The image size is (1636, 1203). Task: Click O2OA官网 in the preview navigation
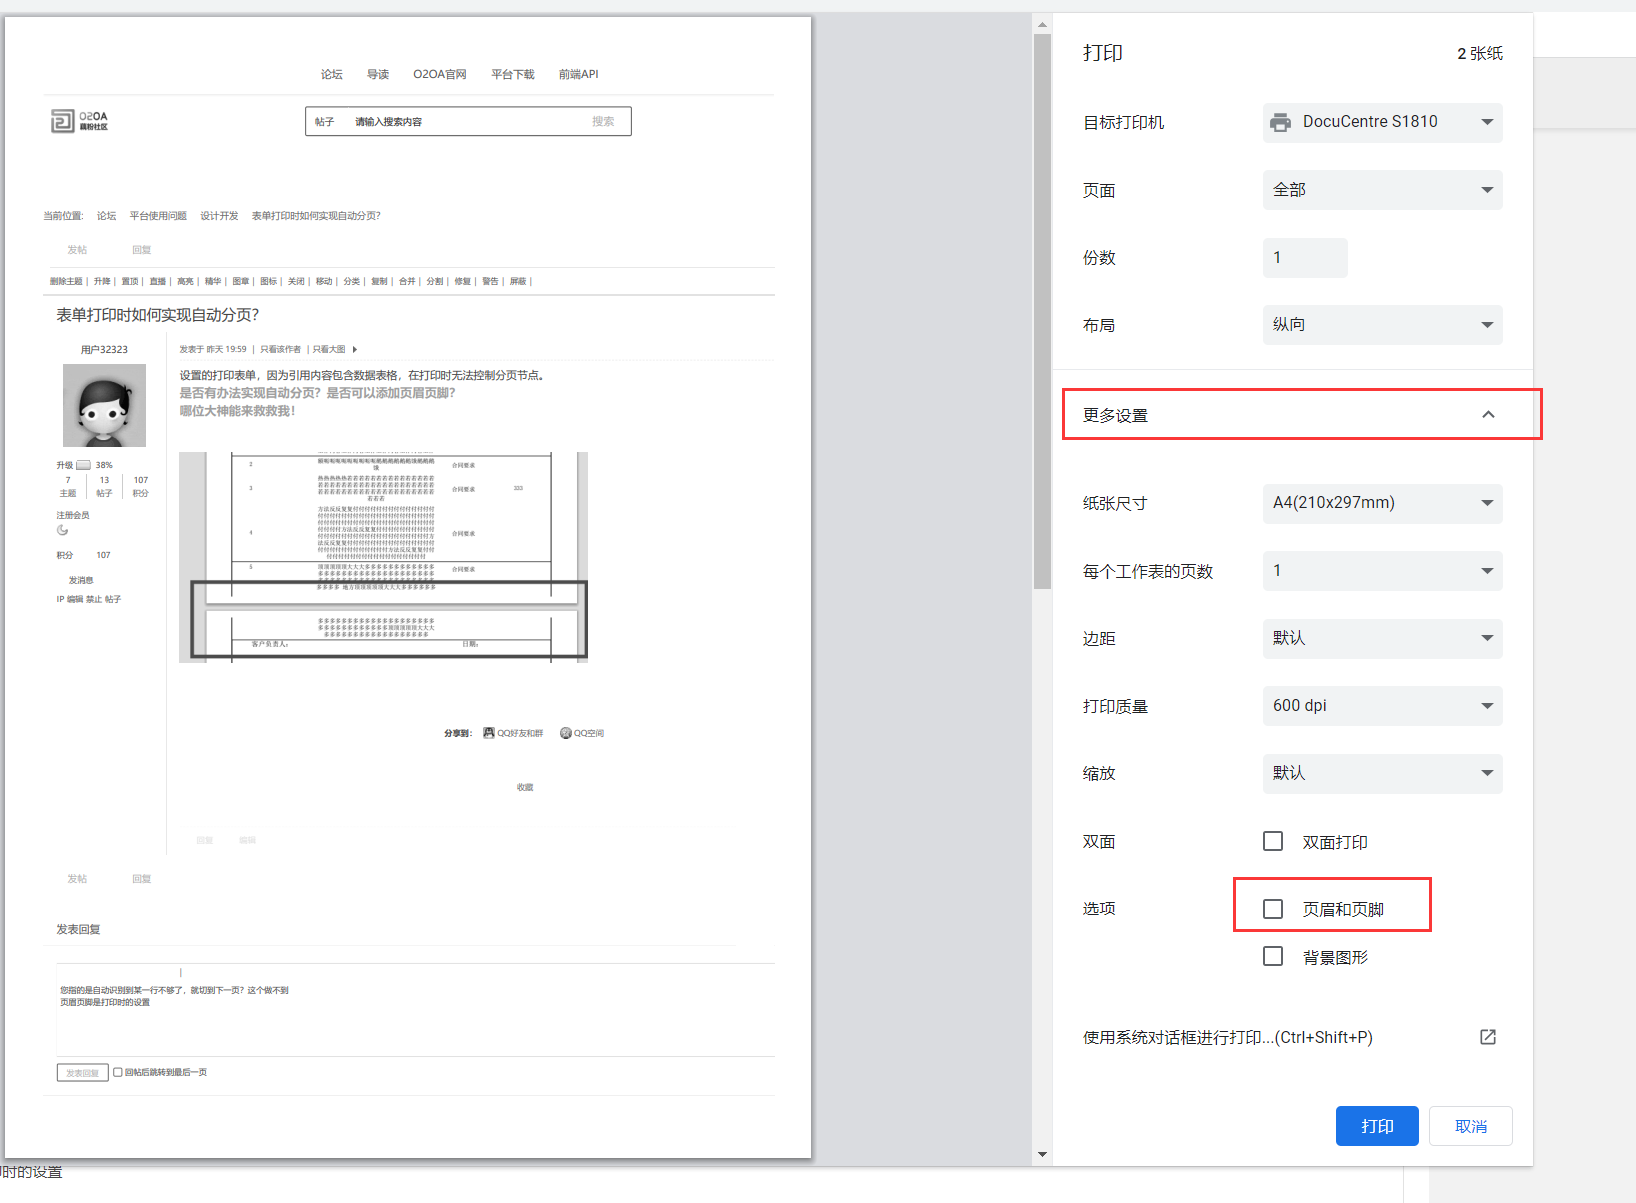coord(440,74)
